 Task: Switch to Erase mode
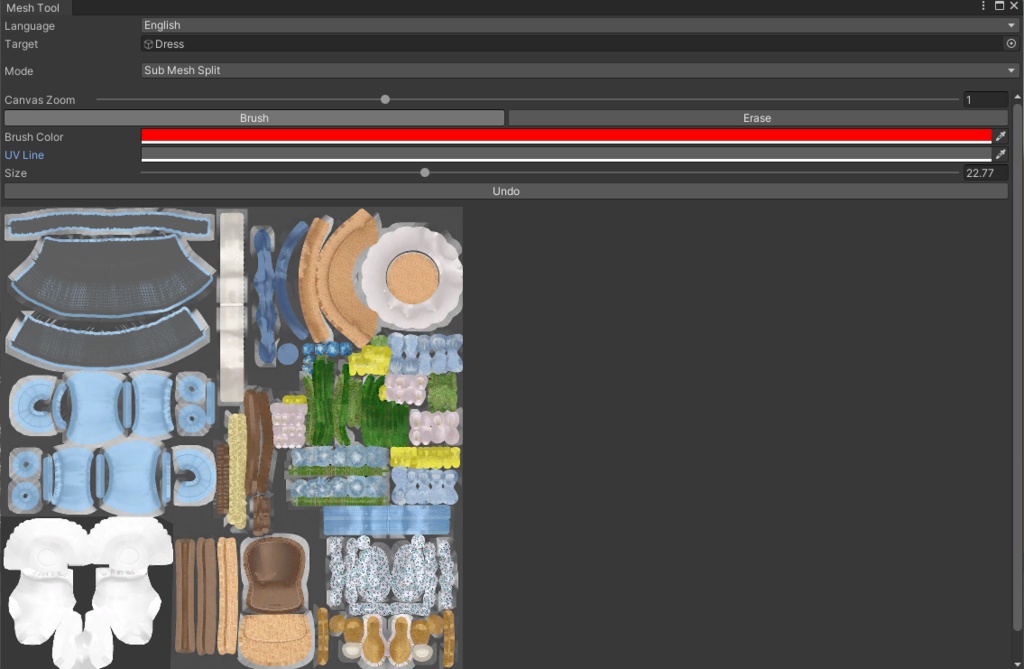(756, 117)
